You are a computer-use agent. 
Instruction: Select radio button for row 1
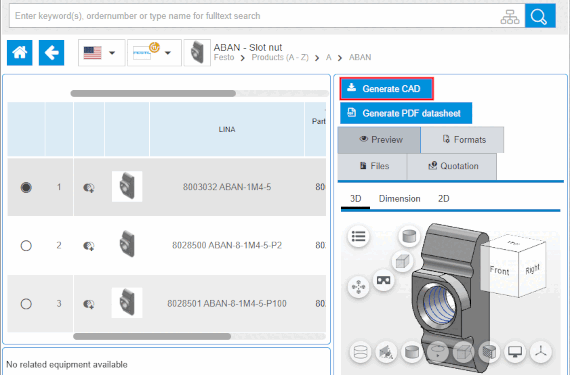pyautogui.click(x=26, y=188)
